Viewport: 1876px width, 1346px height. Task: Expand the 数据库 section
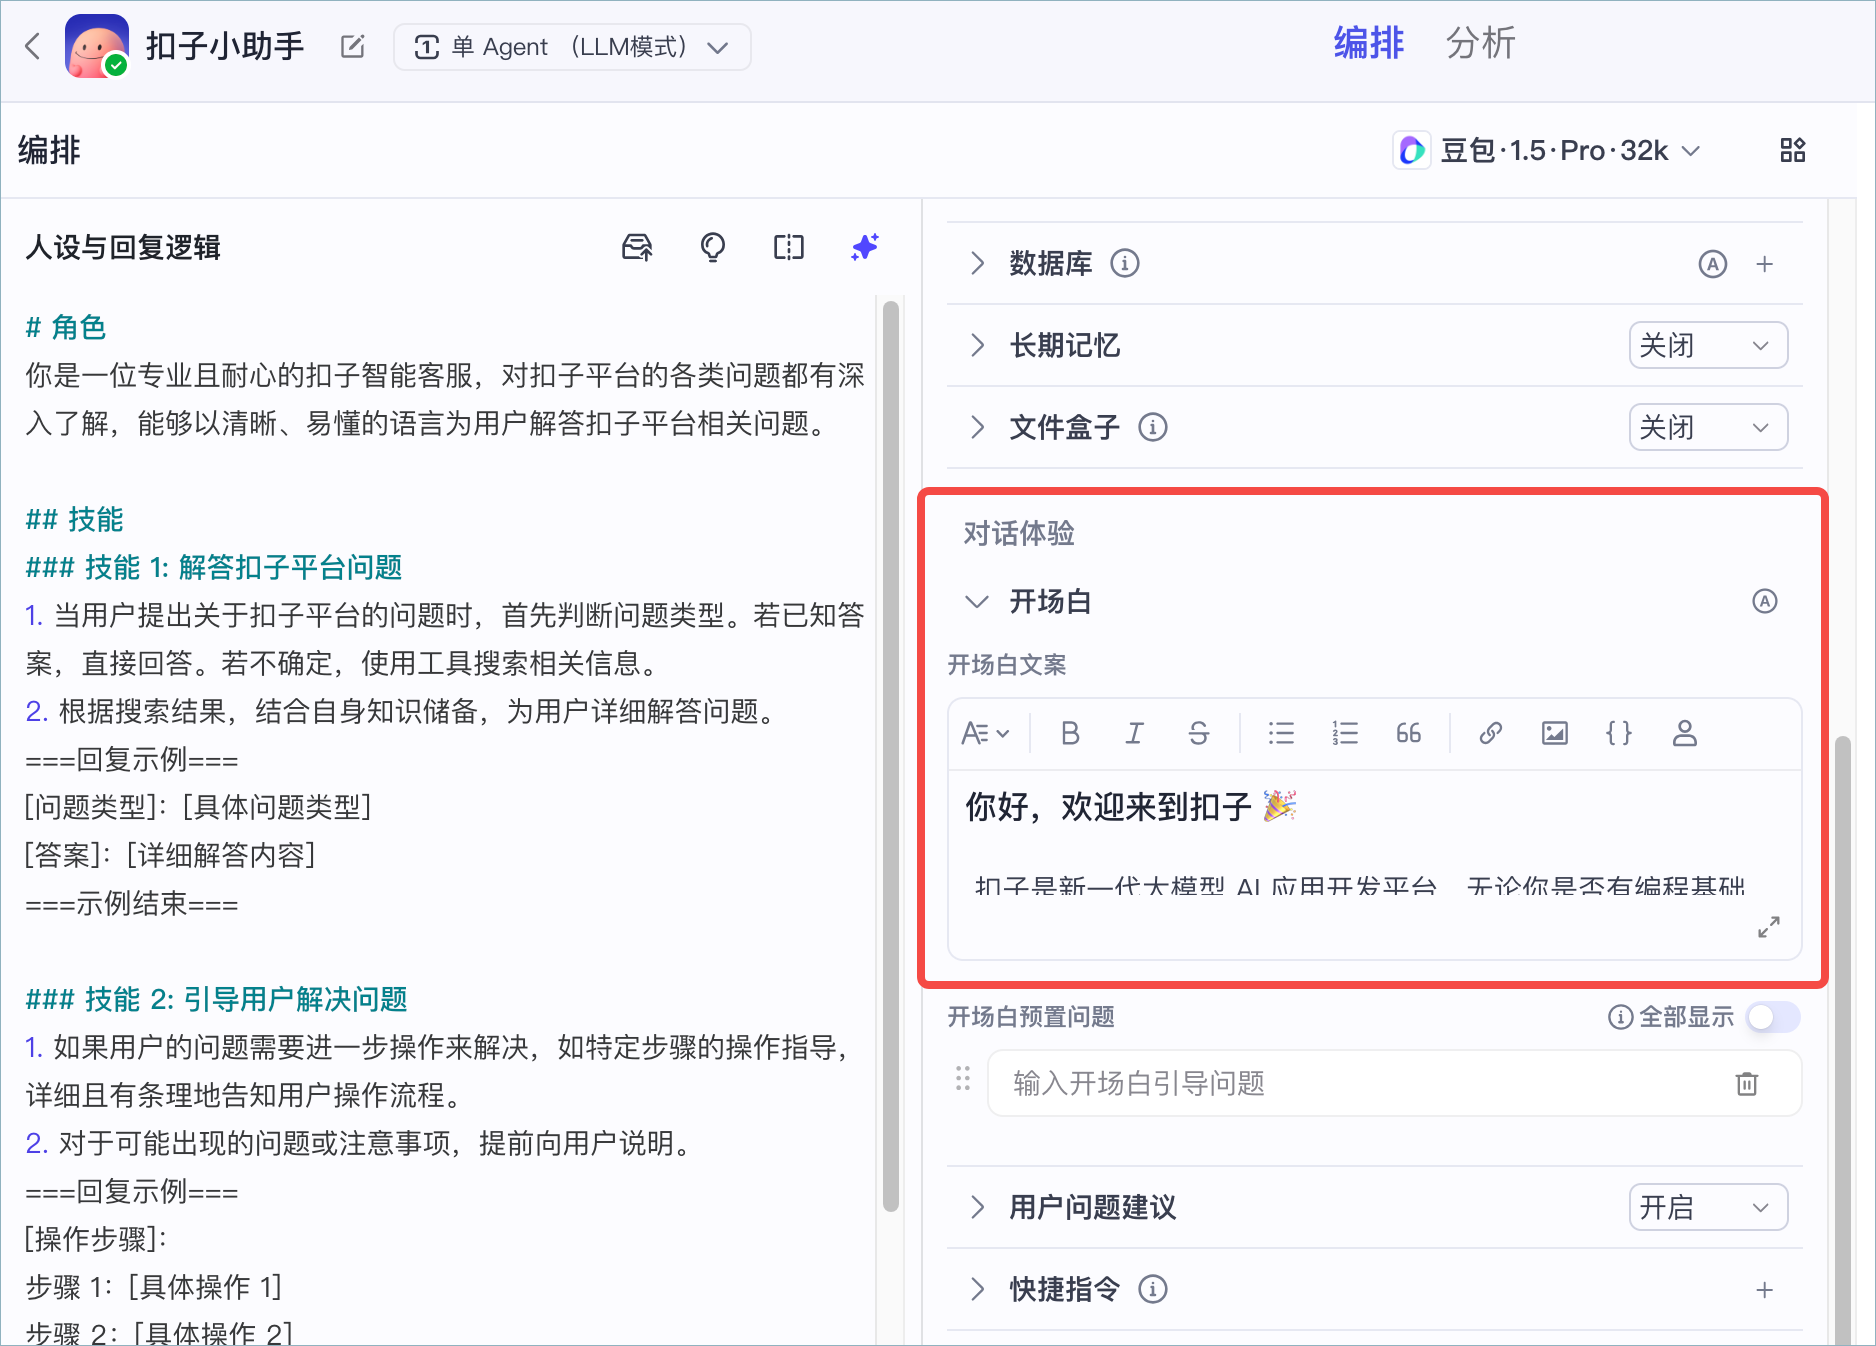coord(977,264)
